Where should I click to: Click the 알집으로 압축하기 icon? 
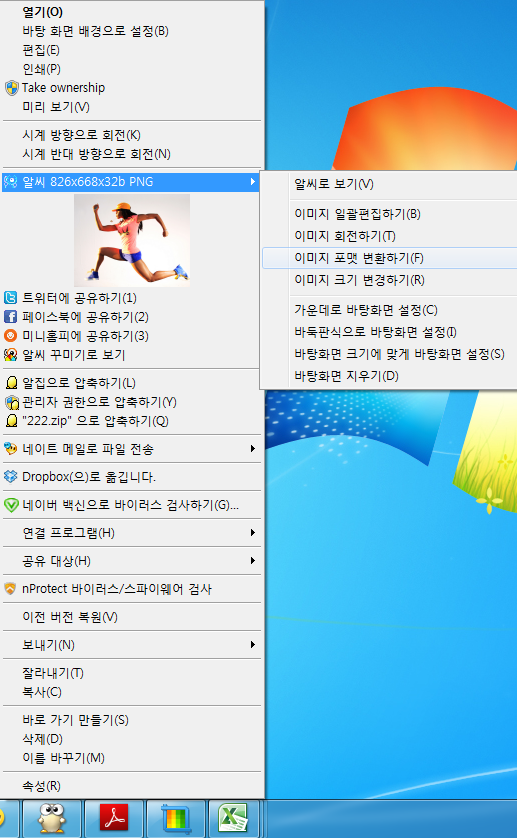pos(11,383)
